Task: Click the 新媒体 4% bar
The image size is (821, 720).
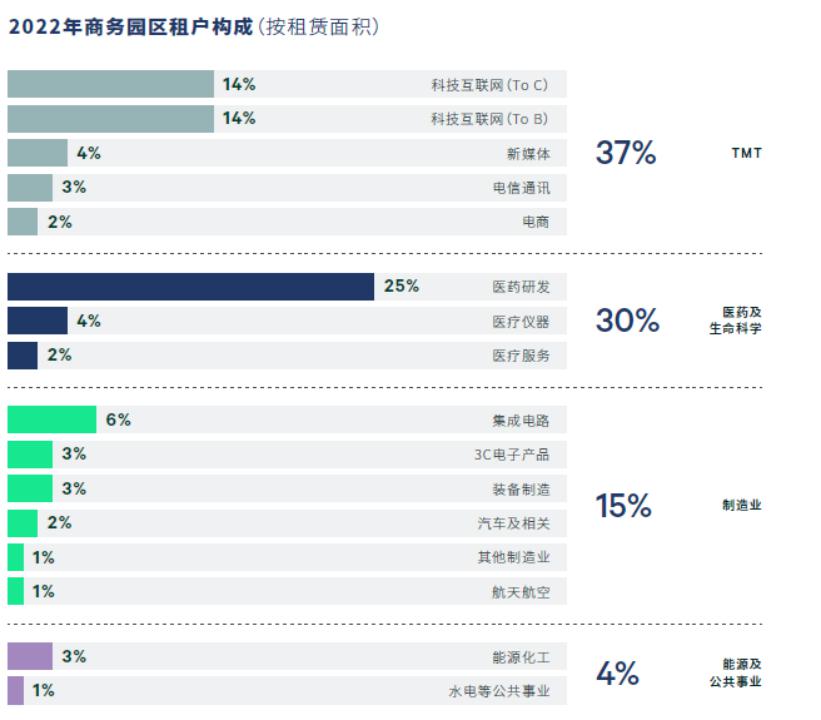Action: 37,153
